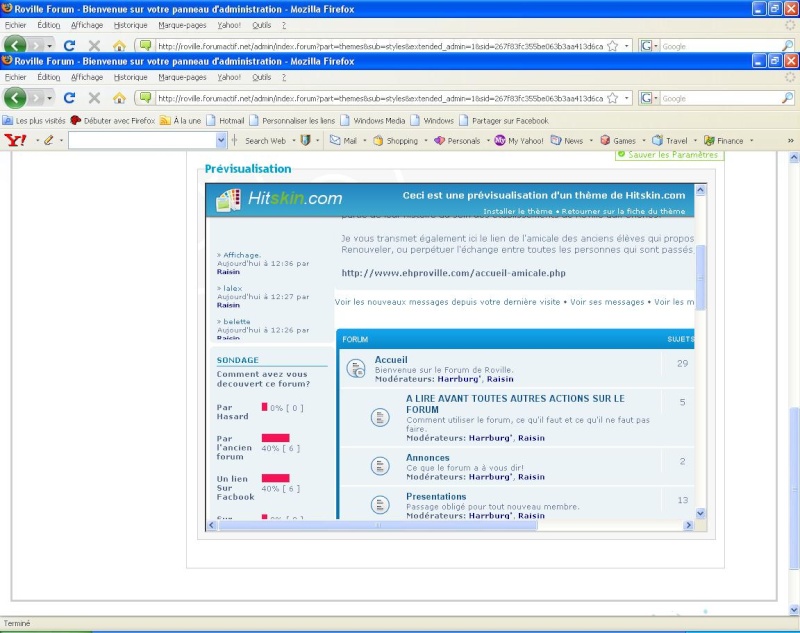Screen dimensions: 800x633
Task: Click the Partager sur Facebook bookmark
Action: [x=504, y=121]
